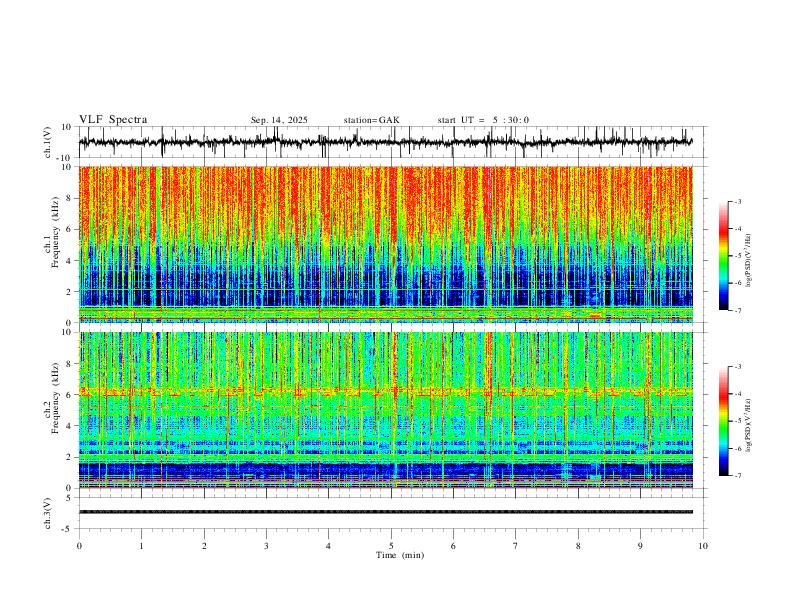
Task: Click the '4' tick on ch.2 frequency axis
Action: pyautogui.click(x=71, y=426)
